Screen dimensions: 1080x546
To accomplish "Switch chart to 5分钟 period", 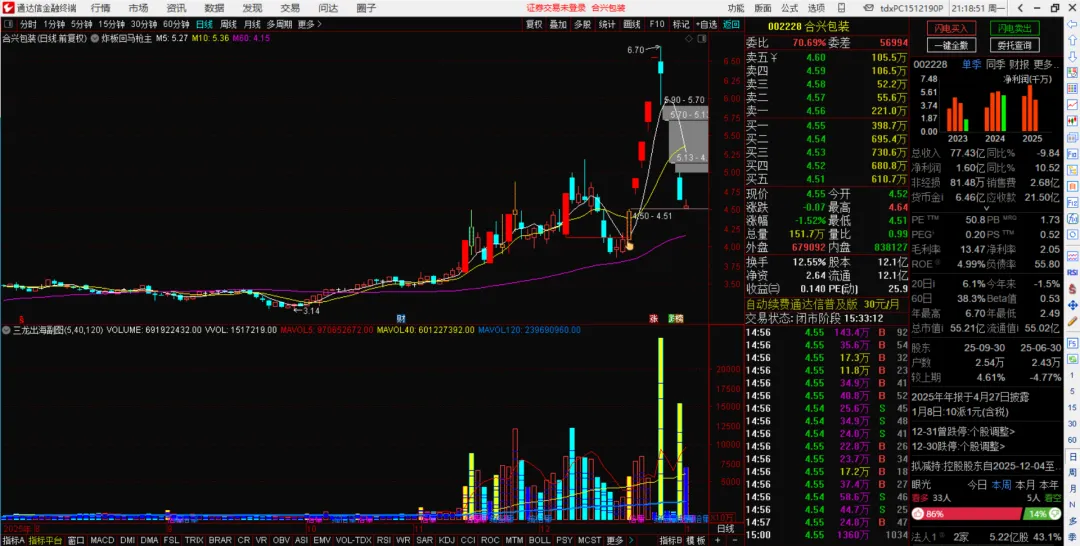I will 81,24.
